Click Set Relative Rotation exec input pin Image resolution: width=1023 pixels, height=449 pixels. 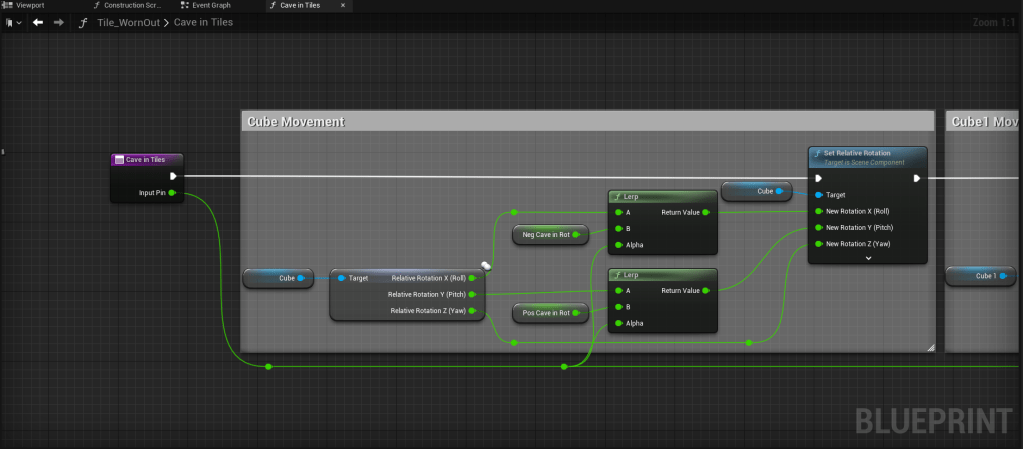point(819,179)
